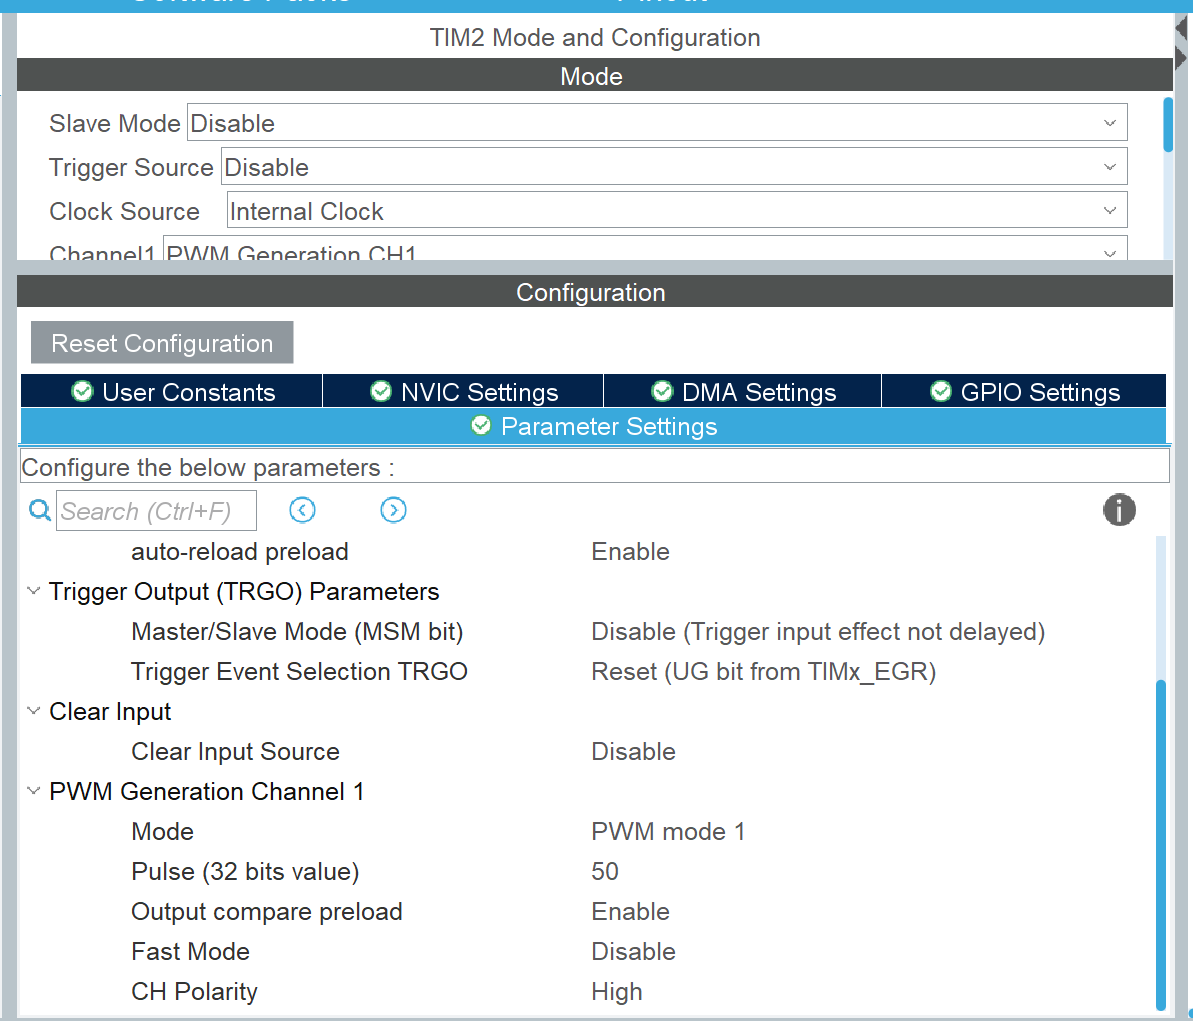Go to next search result arrow
1193x1035 pixels.
click(x=393, y=511)
